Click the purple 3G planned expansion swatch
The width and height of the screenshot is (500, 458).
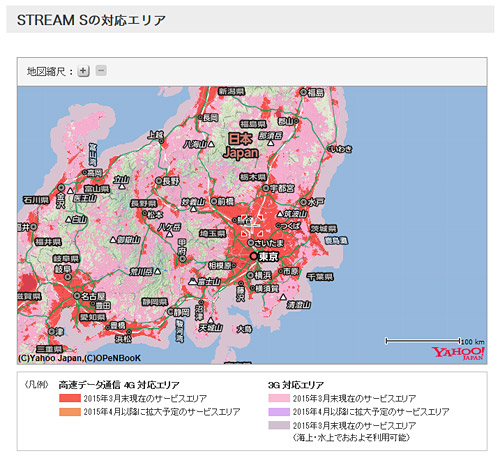coord(279,412)
